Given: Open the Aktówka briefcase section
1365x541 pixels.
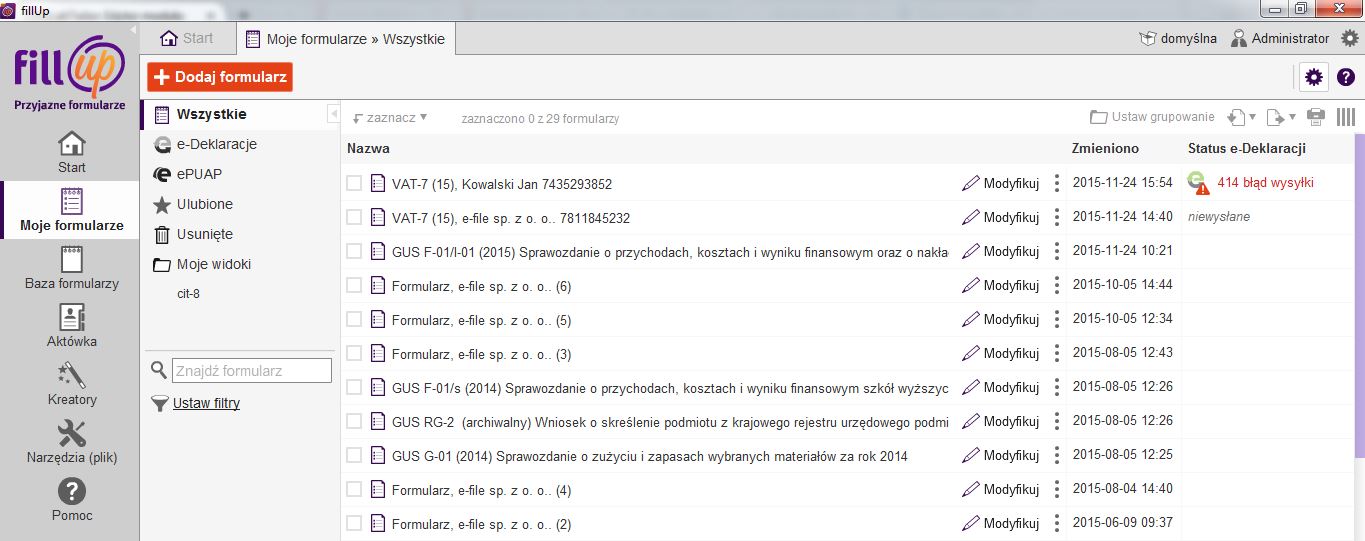Looking at the screenshot, I should (x=71, y=326).
